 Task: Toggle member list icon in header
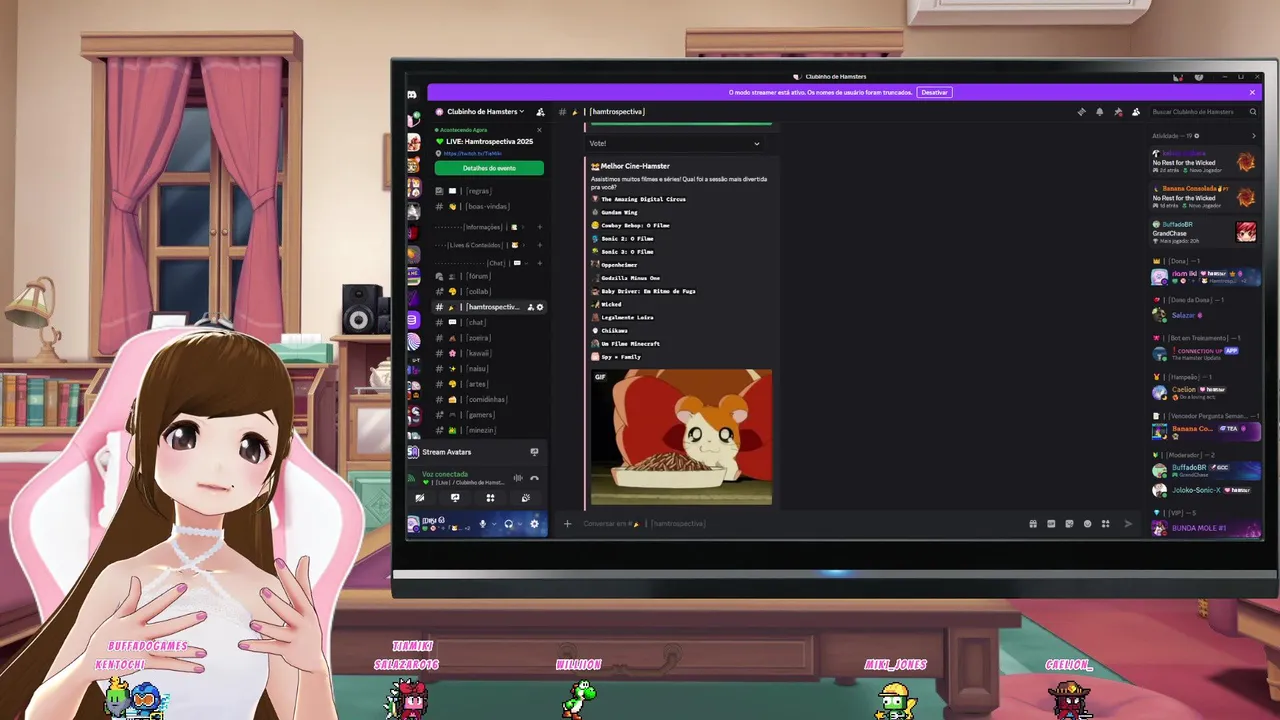pos(1136,112)
